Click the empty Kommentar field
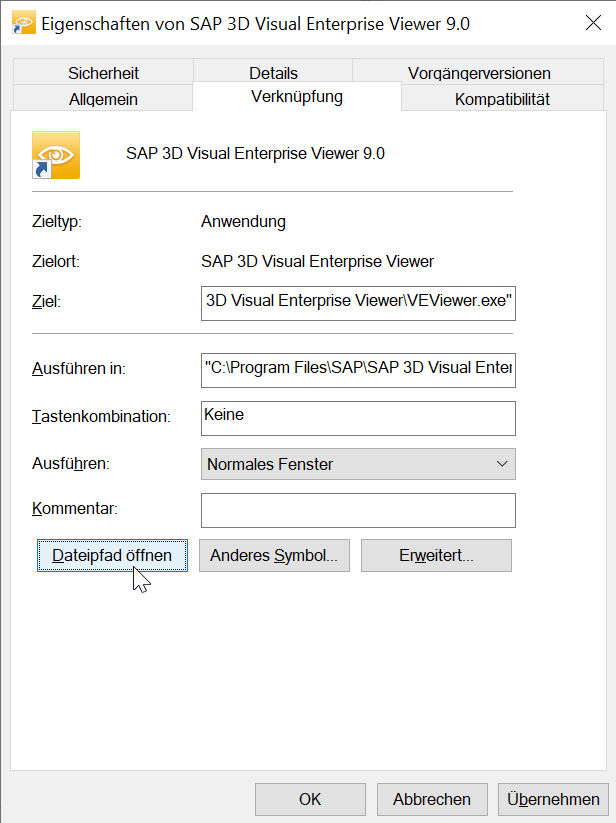 click(358, 510)
